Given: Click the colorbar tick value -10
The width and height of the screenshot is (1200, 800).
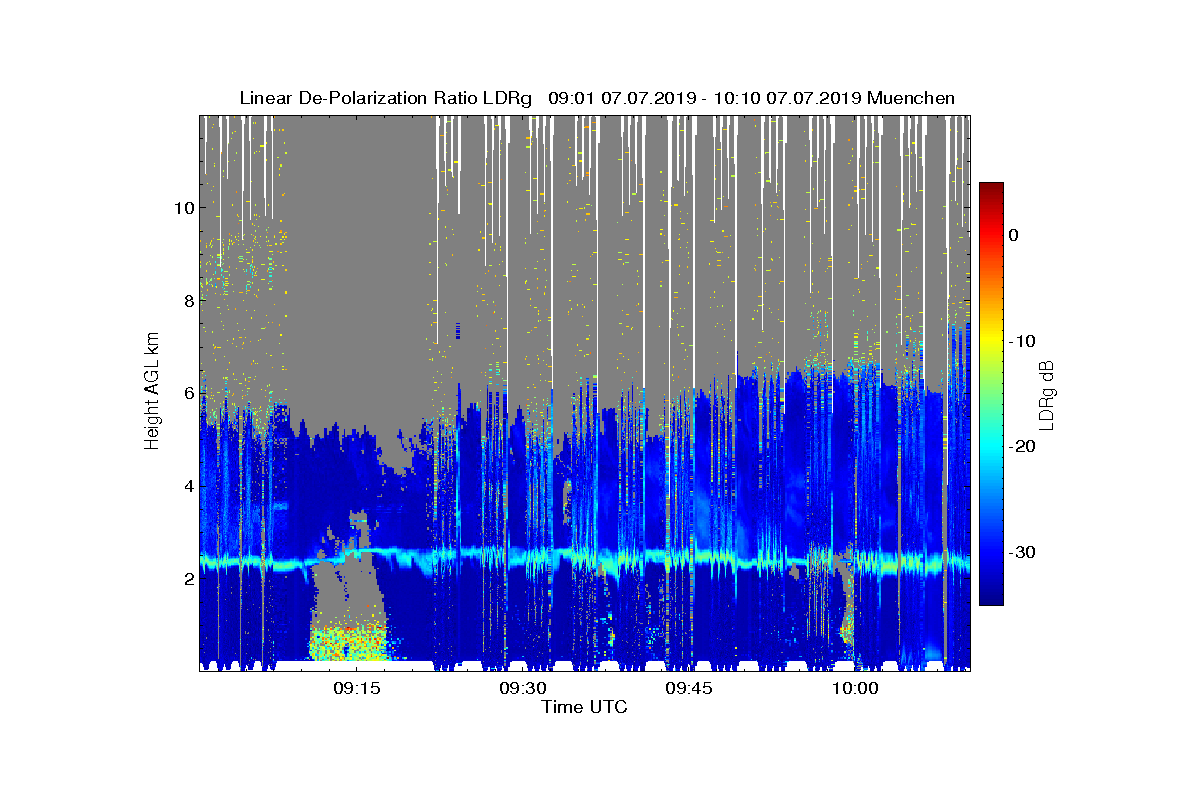Looking at the screenshot, I should click(x=1020, y=341).
